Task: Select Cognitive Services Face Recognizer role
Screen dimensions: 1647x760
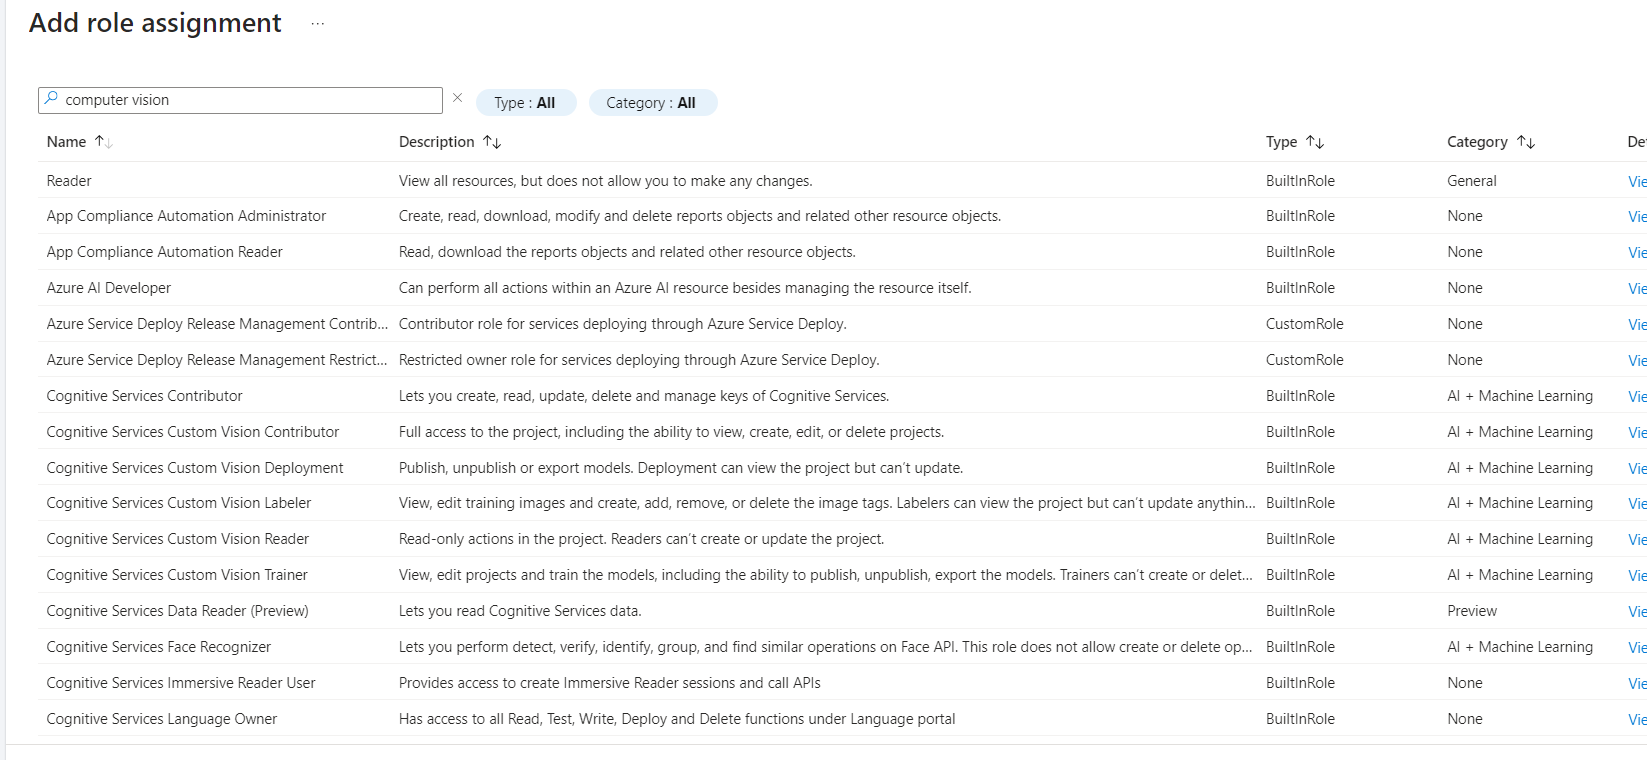Action: click(842, 647)
